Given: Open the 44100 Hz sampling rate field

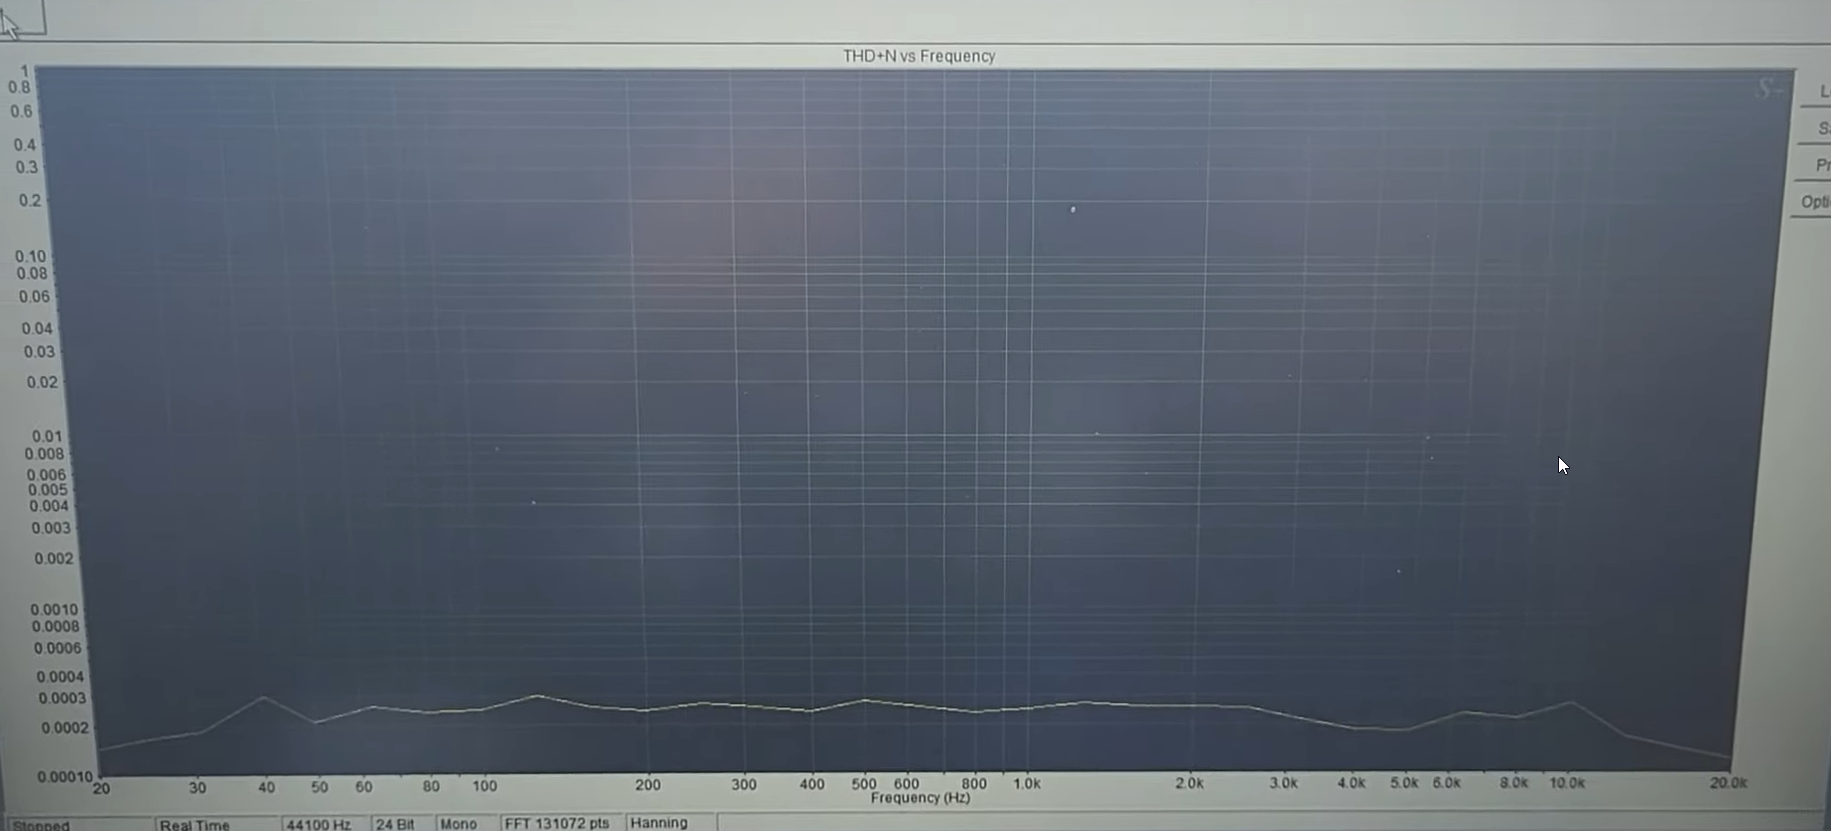Looking at the screenshot, I should (319, 824).
